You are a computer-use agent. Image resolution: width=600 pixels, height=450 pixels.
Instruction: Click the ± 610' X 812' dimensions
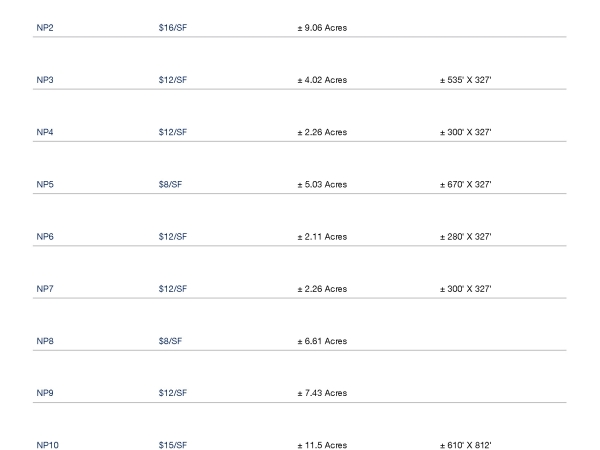tap(465, 445)
